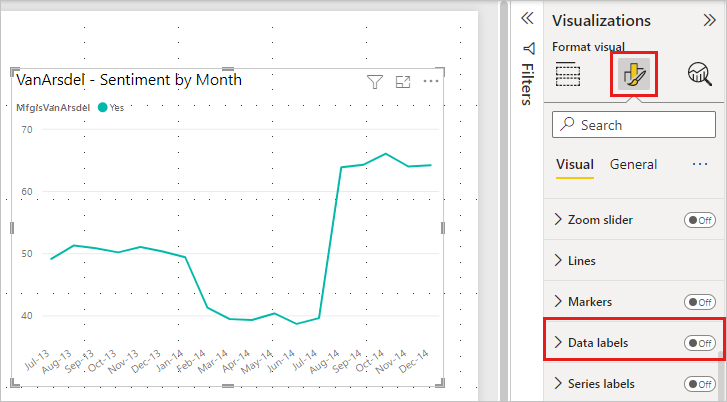Click the Filters funnel icon beside pane label

click(x=529, y=49)
